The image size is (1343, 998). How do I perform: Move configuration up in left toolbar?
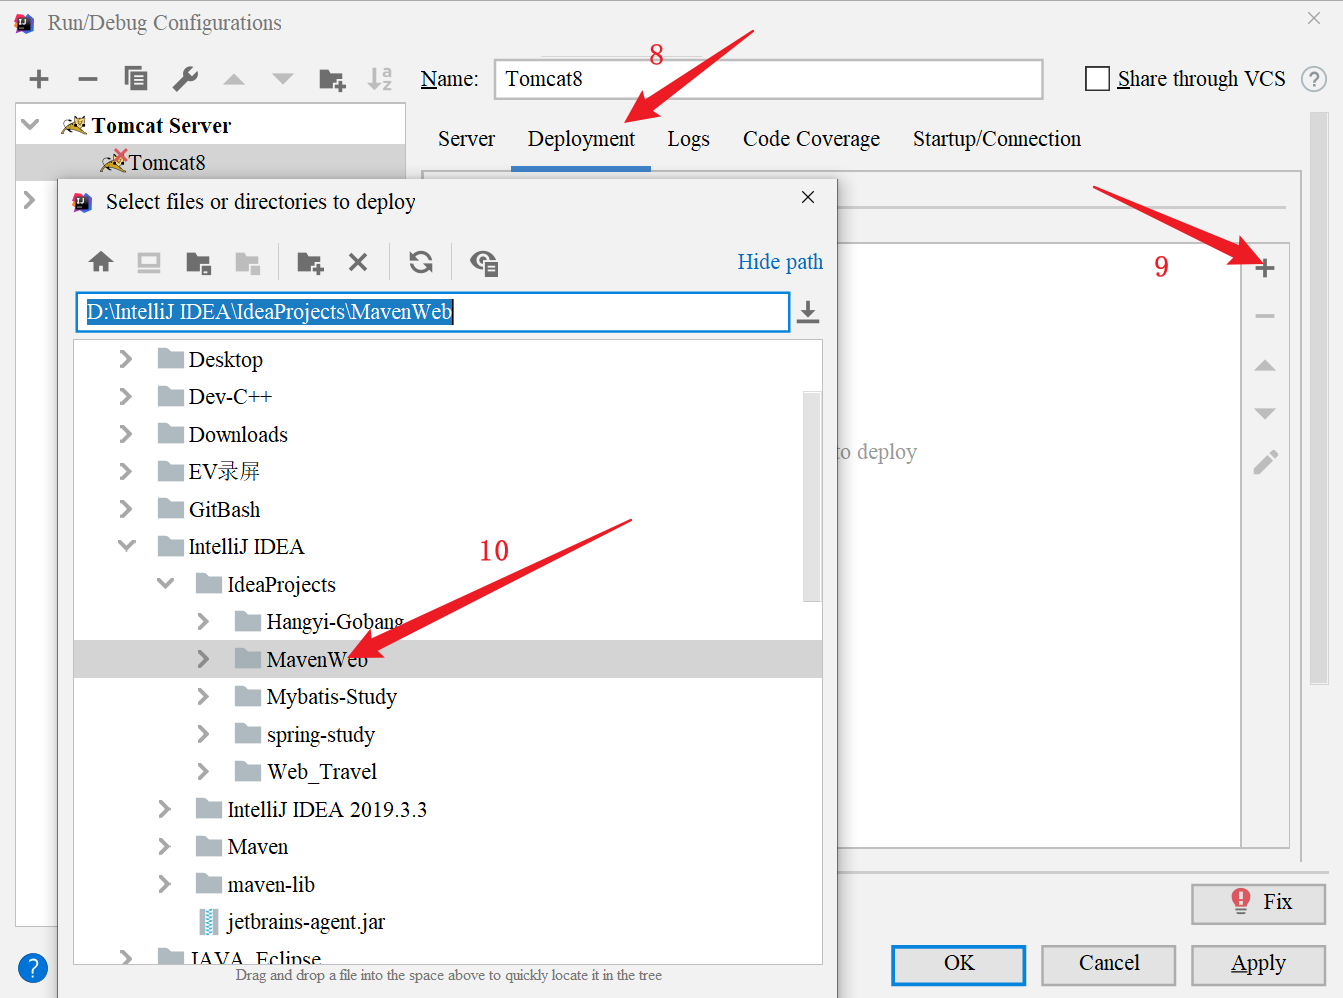tap(234, 79)
